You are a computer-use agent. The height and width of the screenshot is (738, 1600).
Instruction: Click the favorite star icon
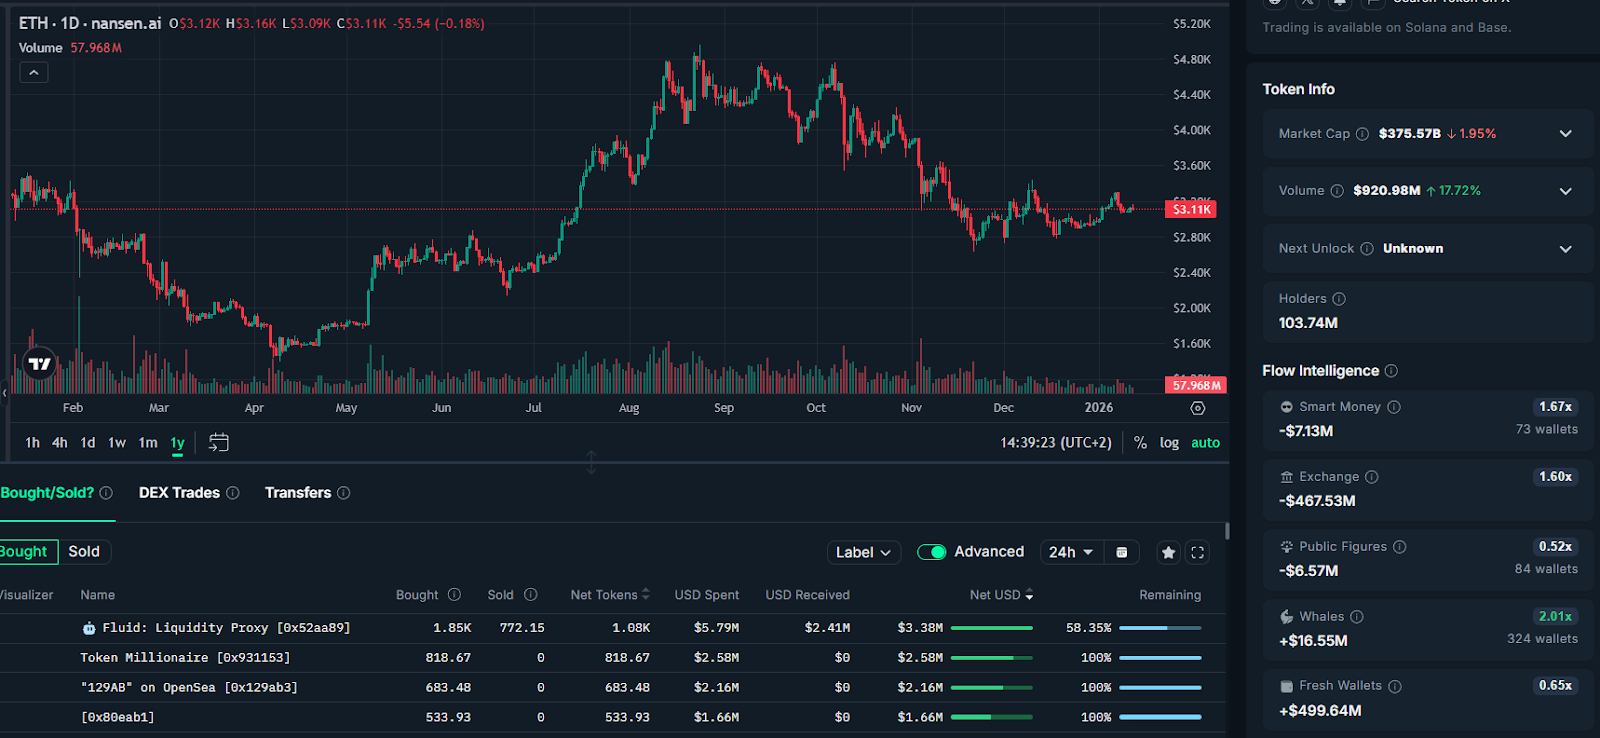1168,552
